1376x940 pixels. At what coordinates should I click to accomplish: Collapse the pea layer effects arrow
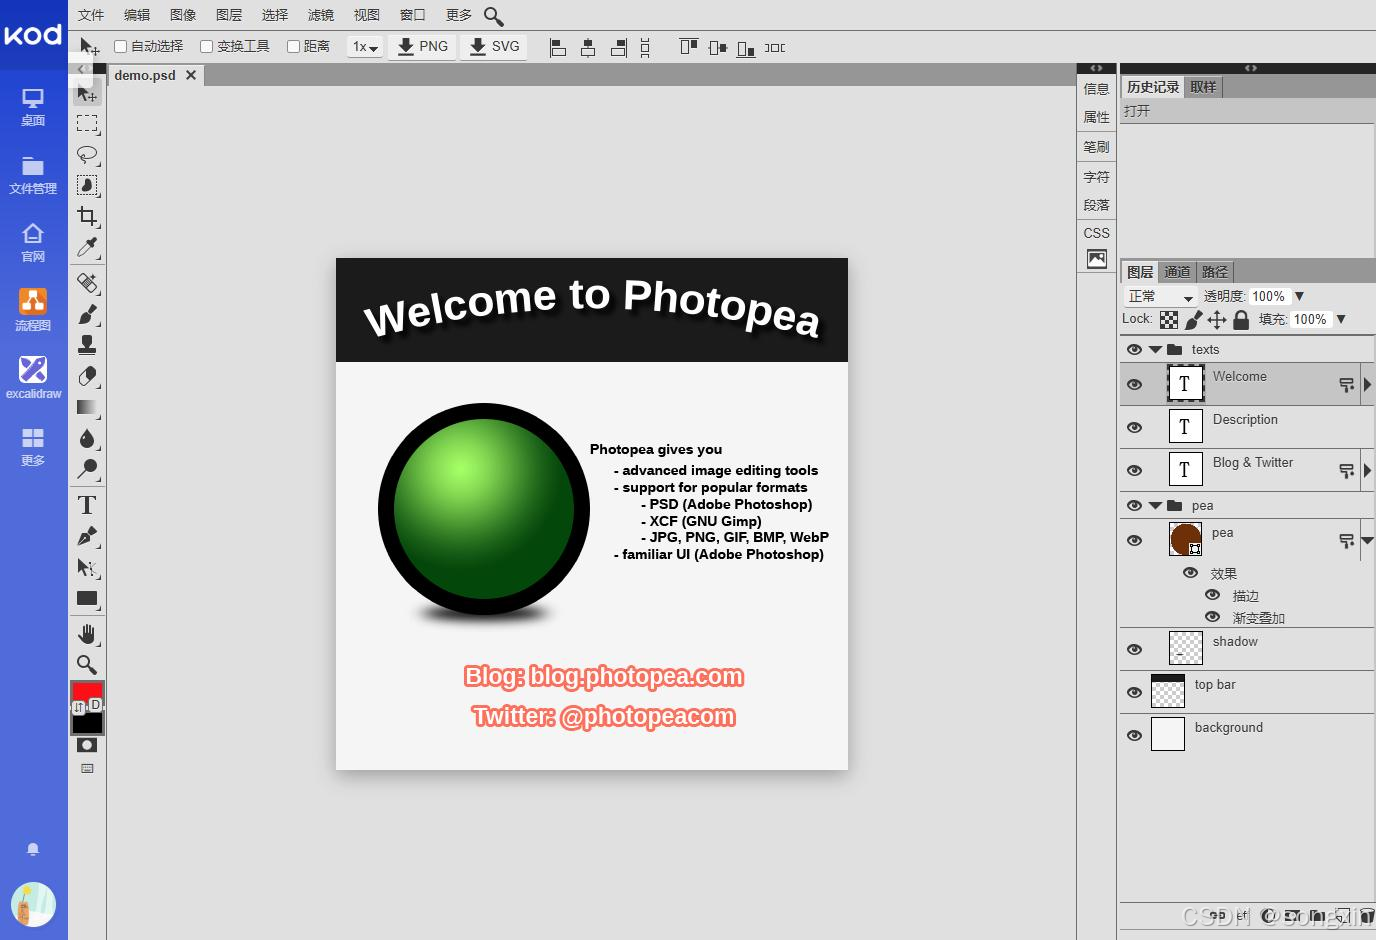click(x=1367, y=541)
